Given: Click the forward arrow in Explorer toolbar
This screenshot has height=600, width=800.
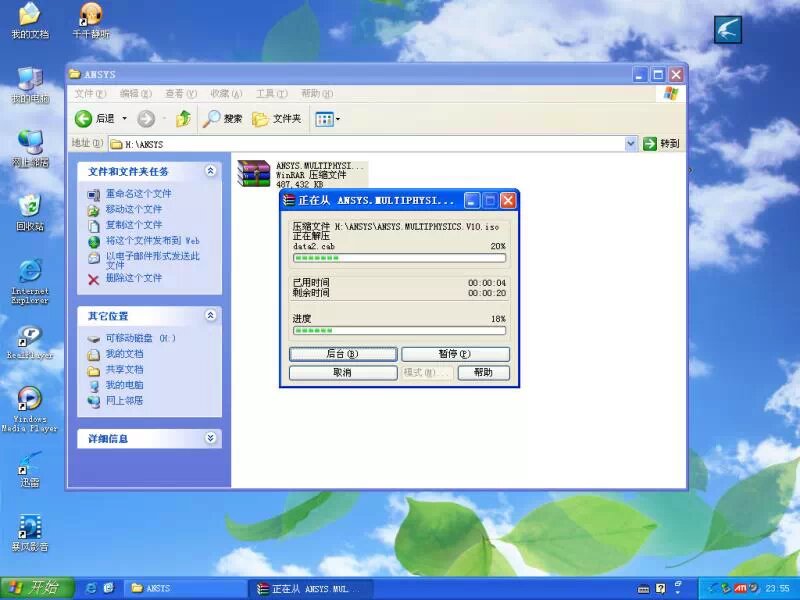Looking at the screenshot, I should click(146, 119).
